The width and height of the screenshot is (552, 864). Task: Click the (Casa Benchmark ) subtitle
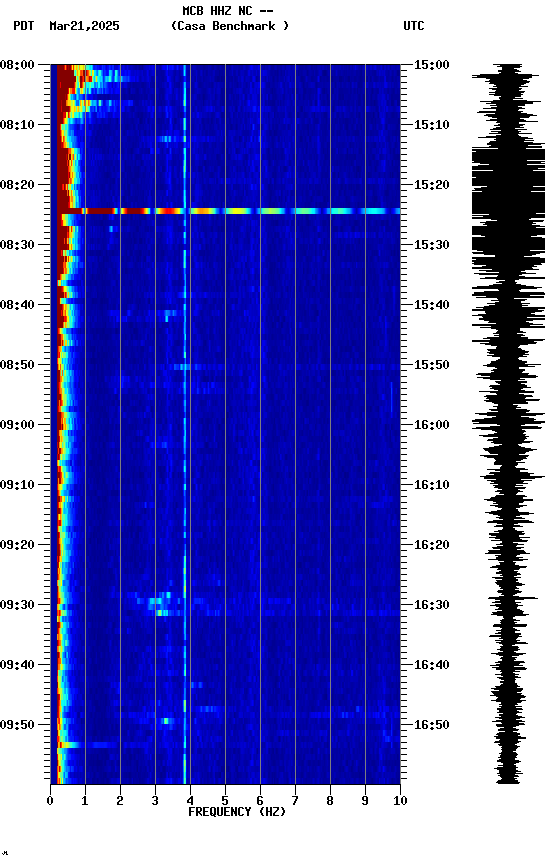tap(230, 26)
